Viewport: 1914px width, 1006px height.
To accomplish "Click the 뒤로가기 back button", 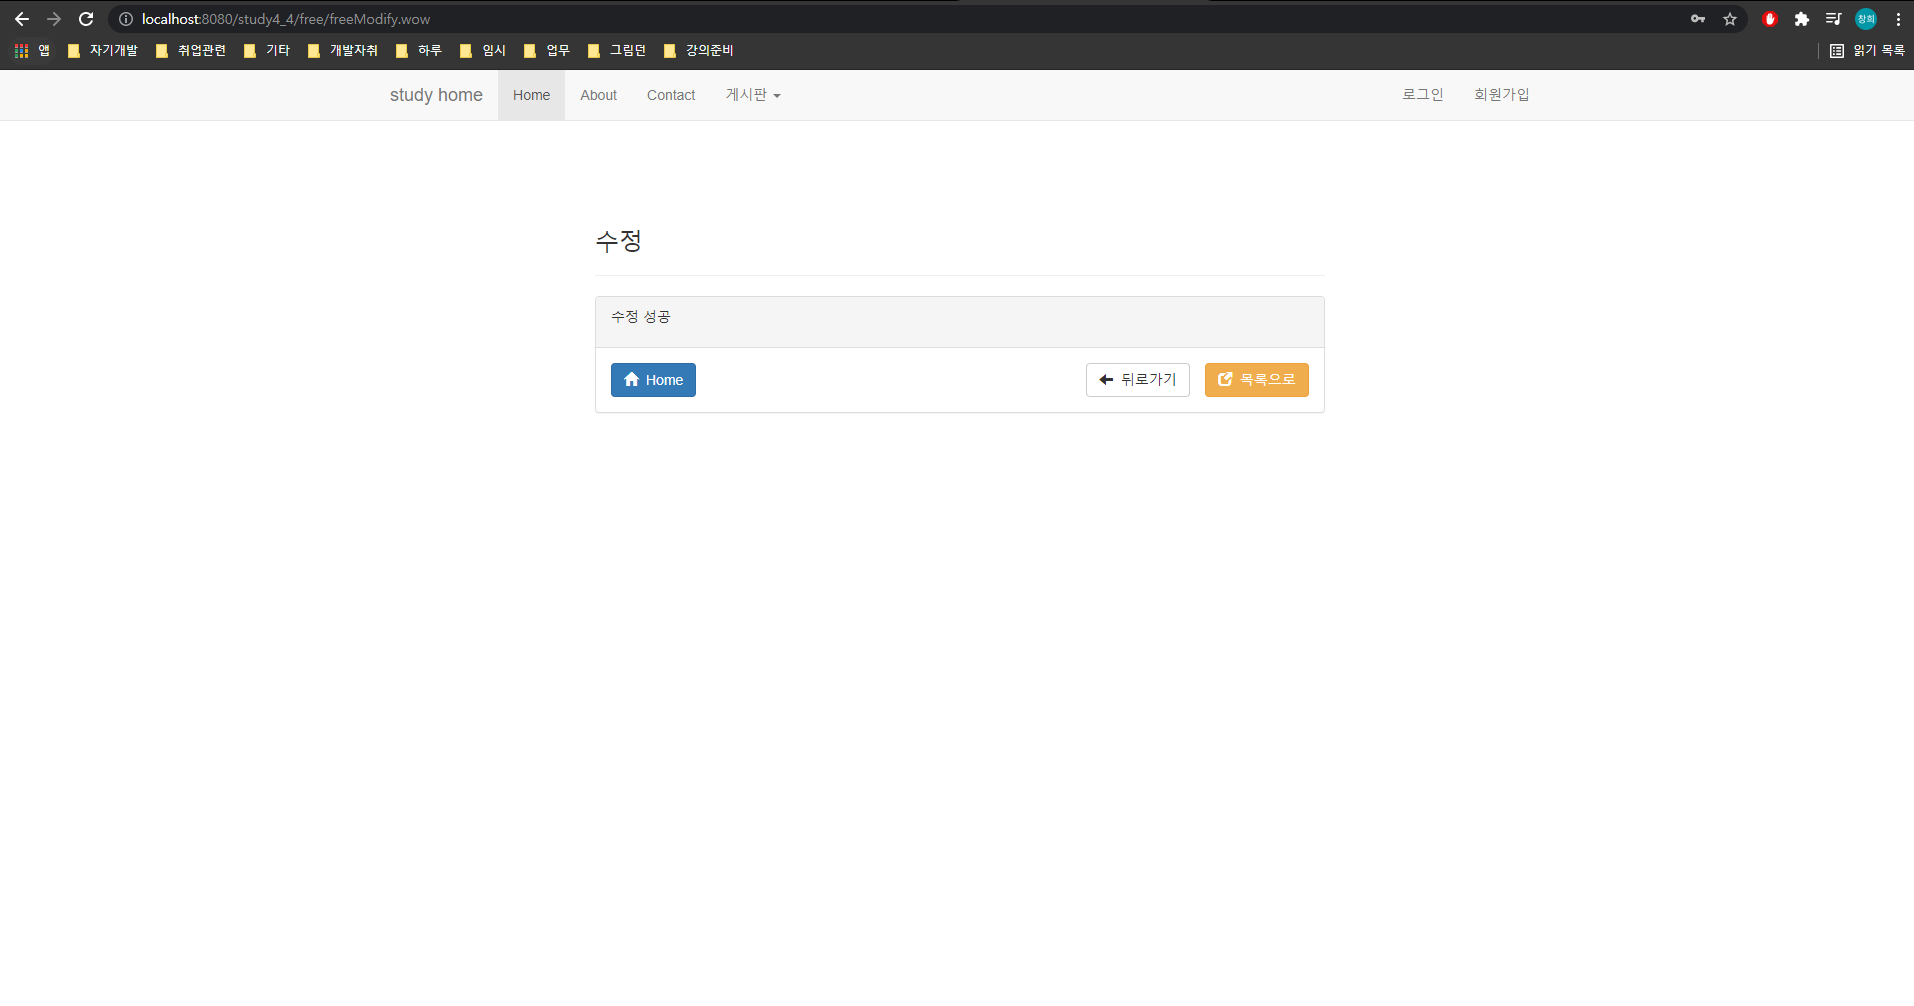I will (x=1138, y=380).
